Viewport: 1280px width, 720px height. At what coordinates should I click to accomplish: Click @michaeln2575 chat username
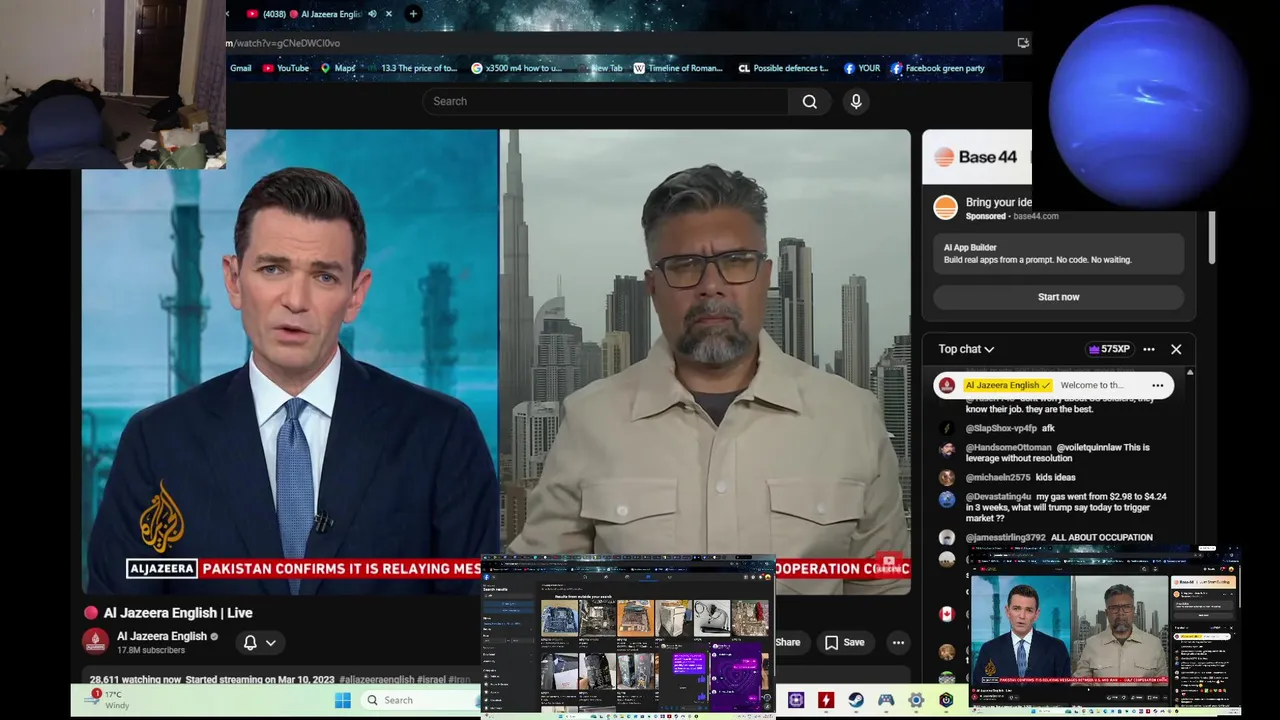pos(998,478)
